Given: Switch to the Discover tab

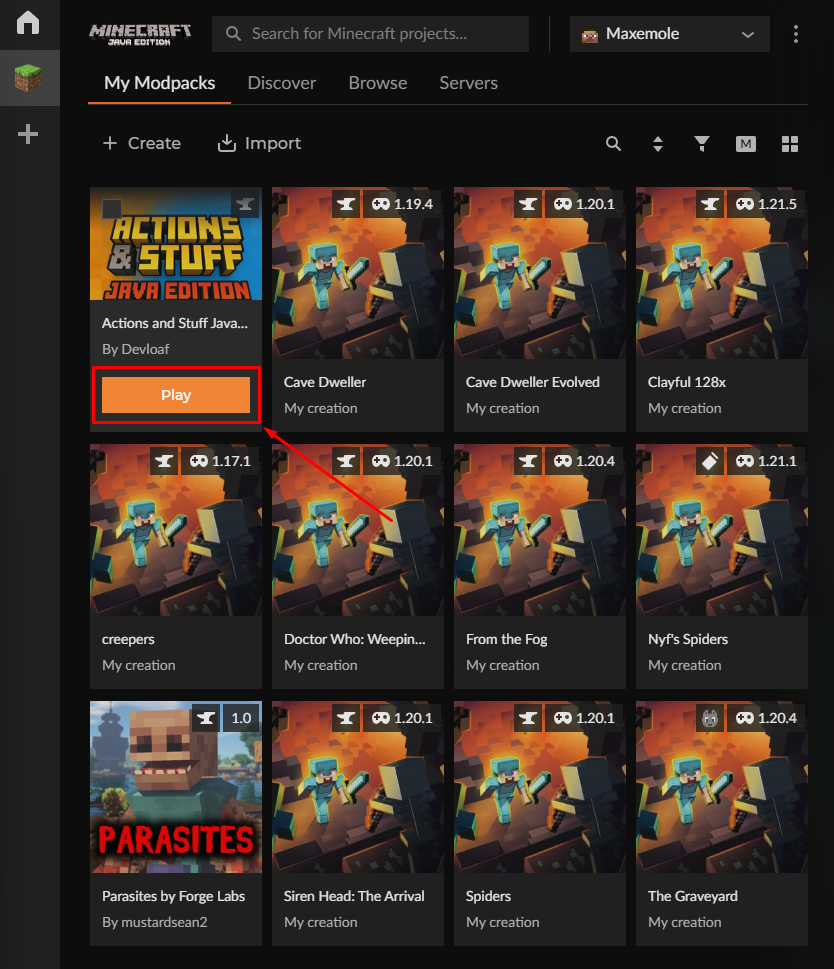Looking at the screenshot, I should click(281, 83).
